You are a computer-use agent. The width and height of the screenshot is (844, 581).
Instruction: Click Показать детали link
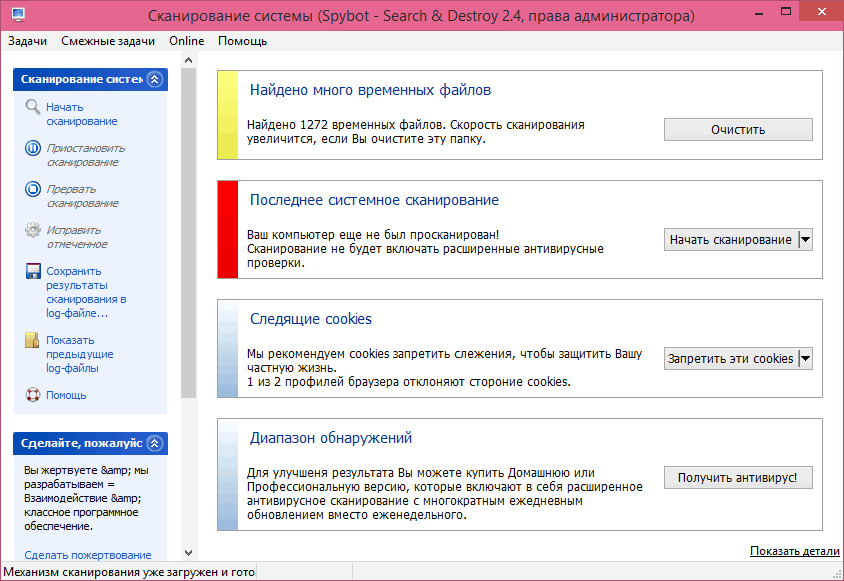coord(794,551)
